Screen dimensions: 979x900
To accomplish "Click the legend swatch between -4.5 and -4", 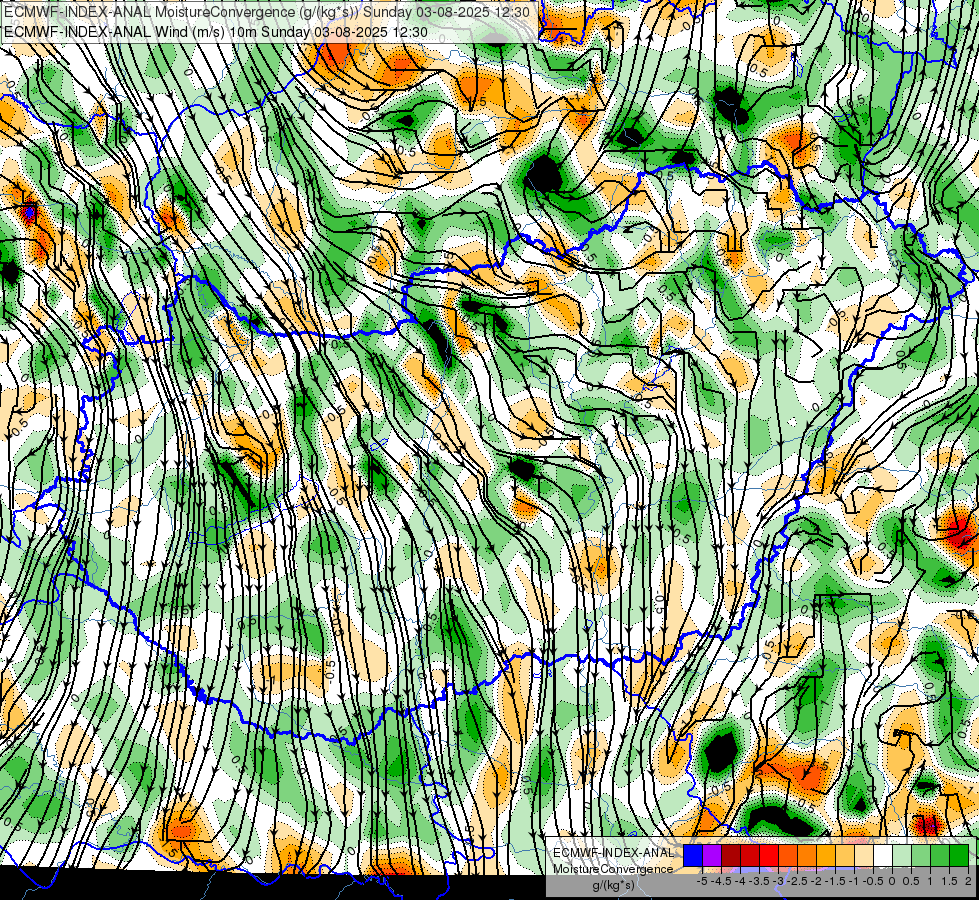I will pyautogui.click(x=731, y=856).
